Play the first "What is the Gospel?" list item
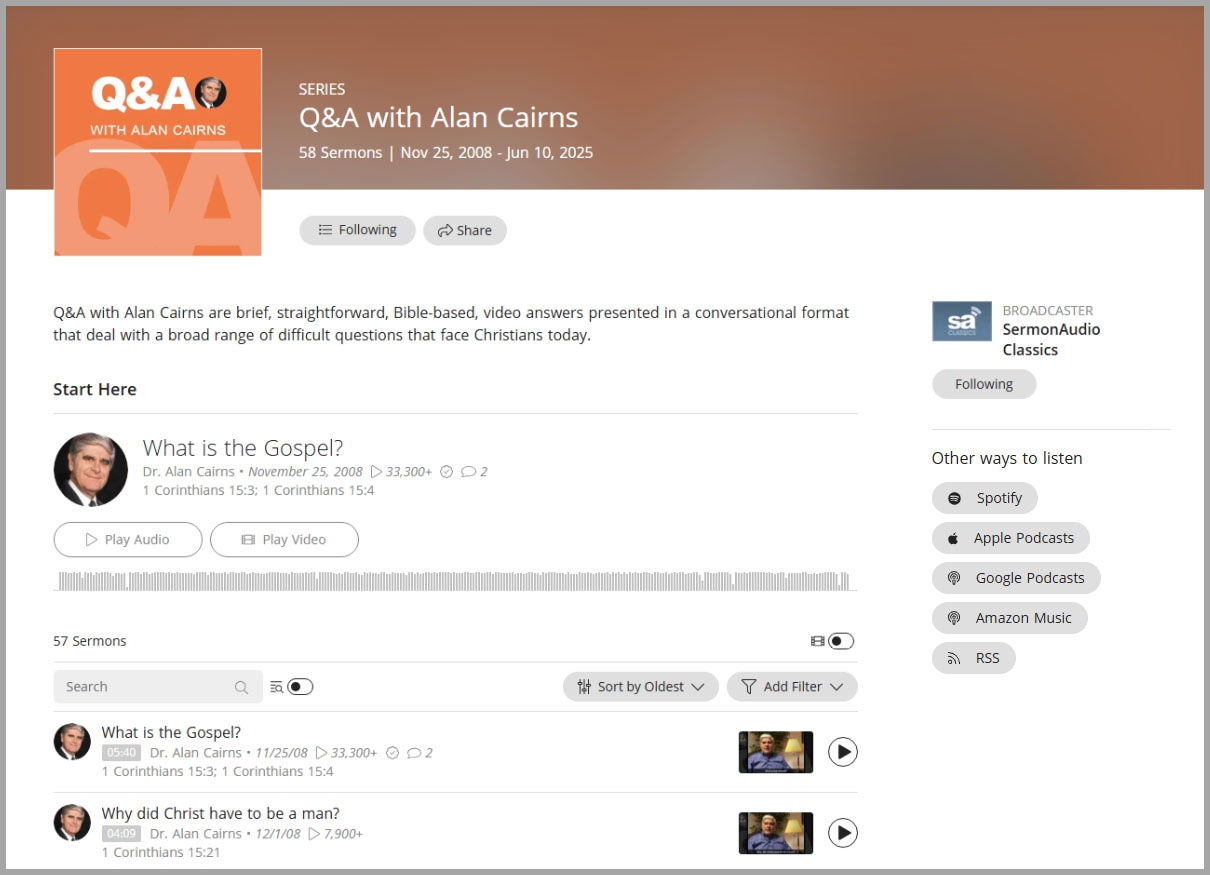The width and height of the screenshot is (1210, 875). tap(843, 751)
